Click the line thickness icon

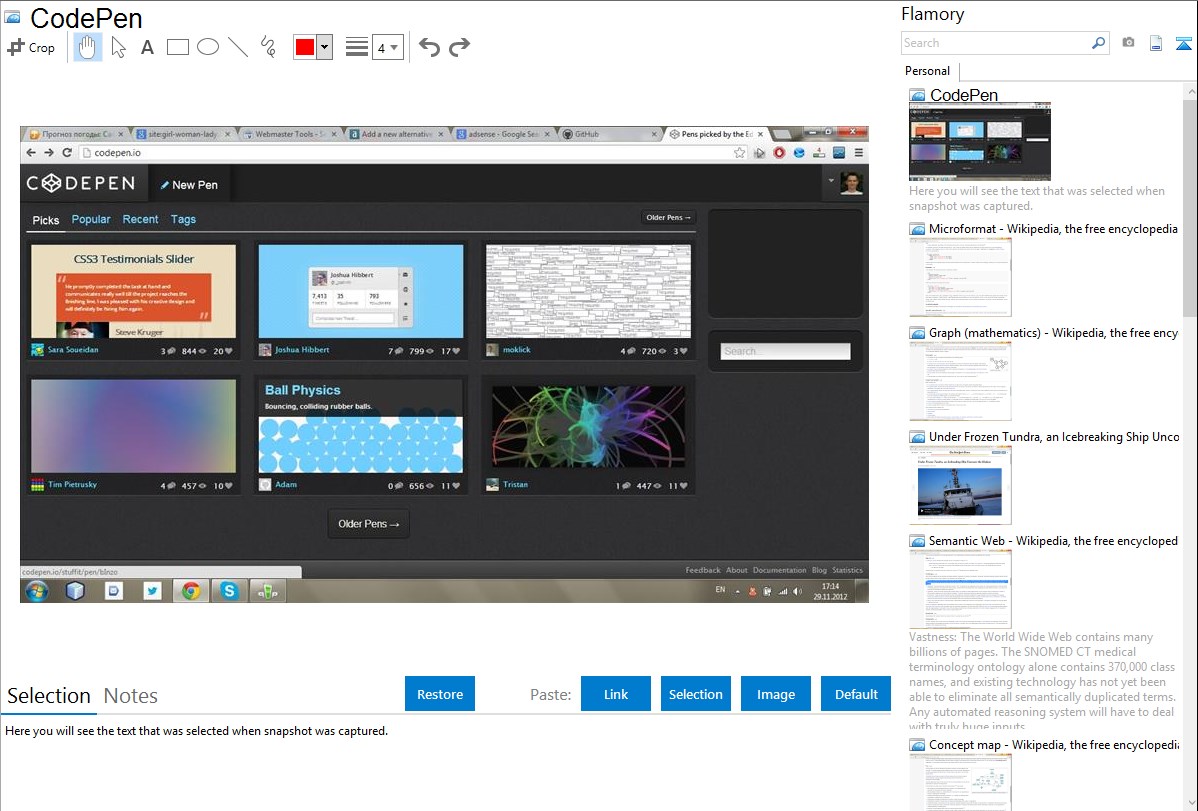tap(357, 47)
